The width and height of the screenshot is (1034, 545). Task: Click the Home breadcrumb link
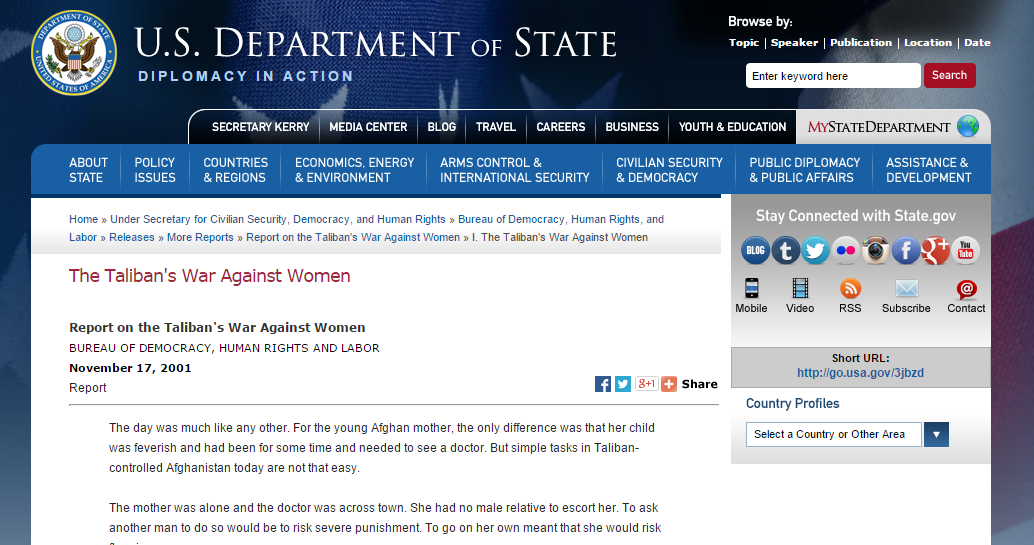pyautogui.click(x=83, y=219)
